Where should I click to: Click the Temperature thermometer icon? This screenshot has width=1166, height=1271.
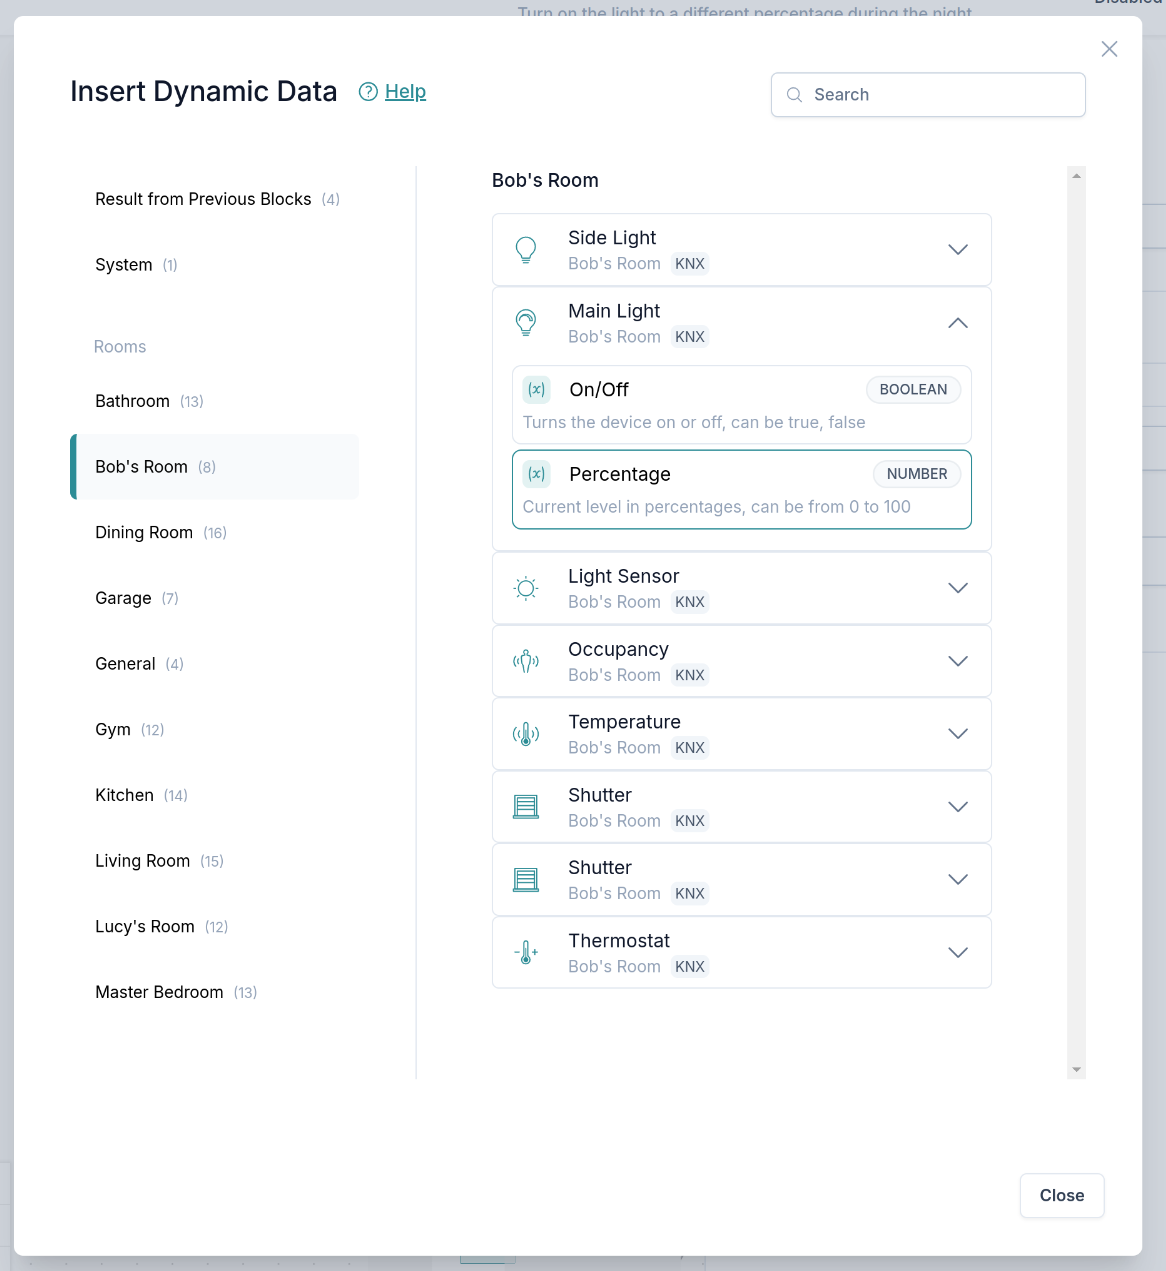coord(526,734)
